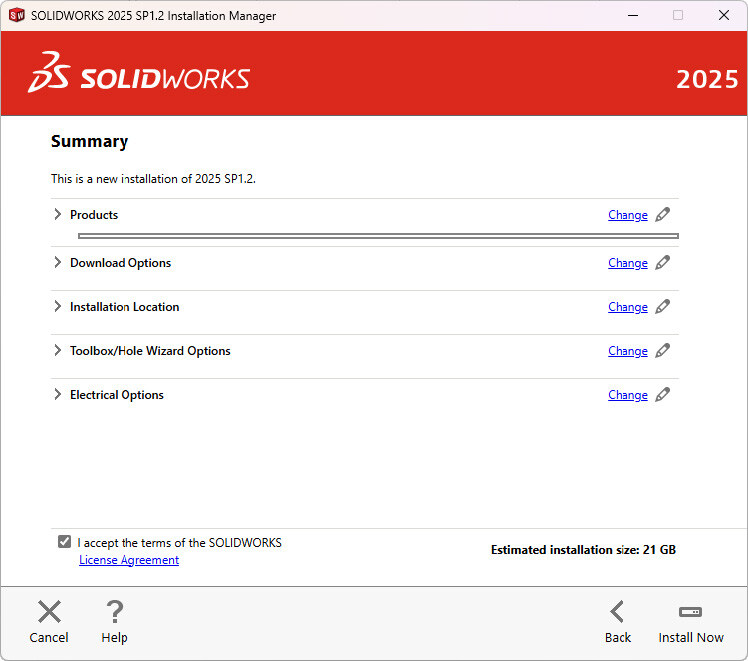The image size is (748, 661).
Task: Click the Summary heading
Action: (89, 142)
